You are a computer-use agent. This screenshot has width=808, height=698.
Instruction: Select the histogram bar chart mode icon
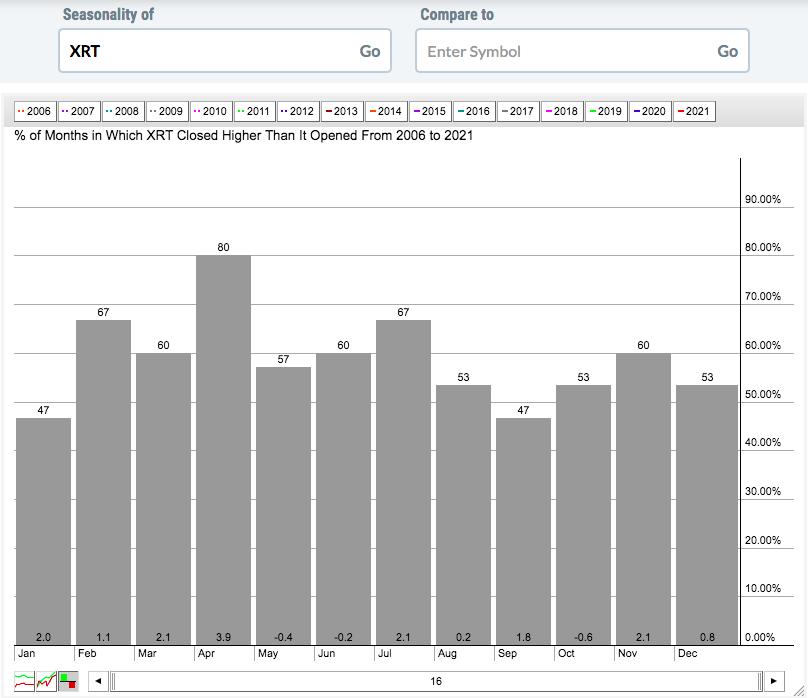[68, 681]
